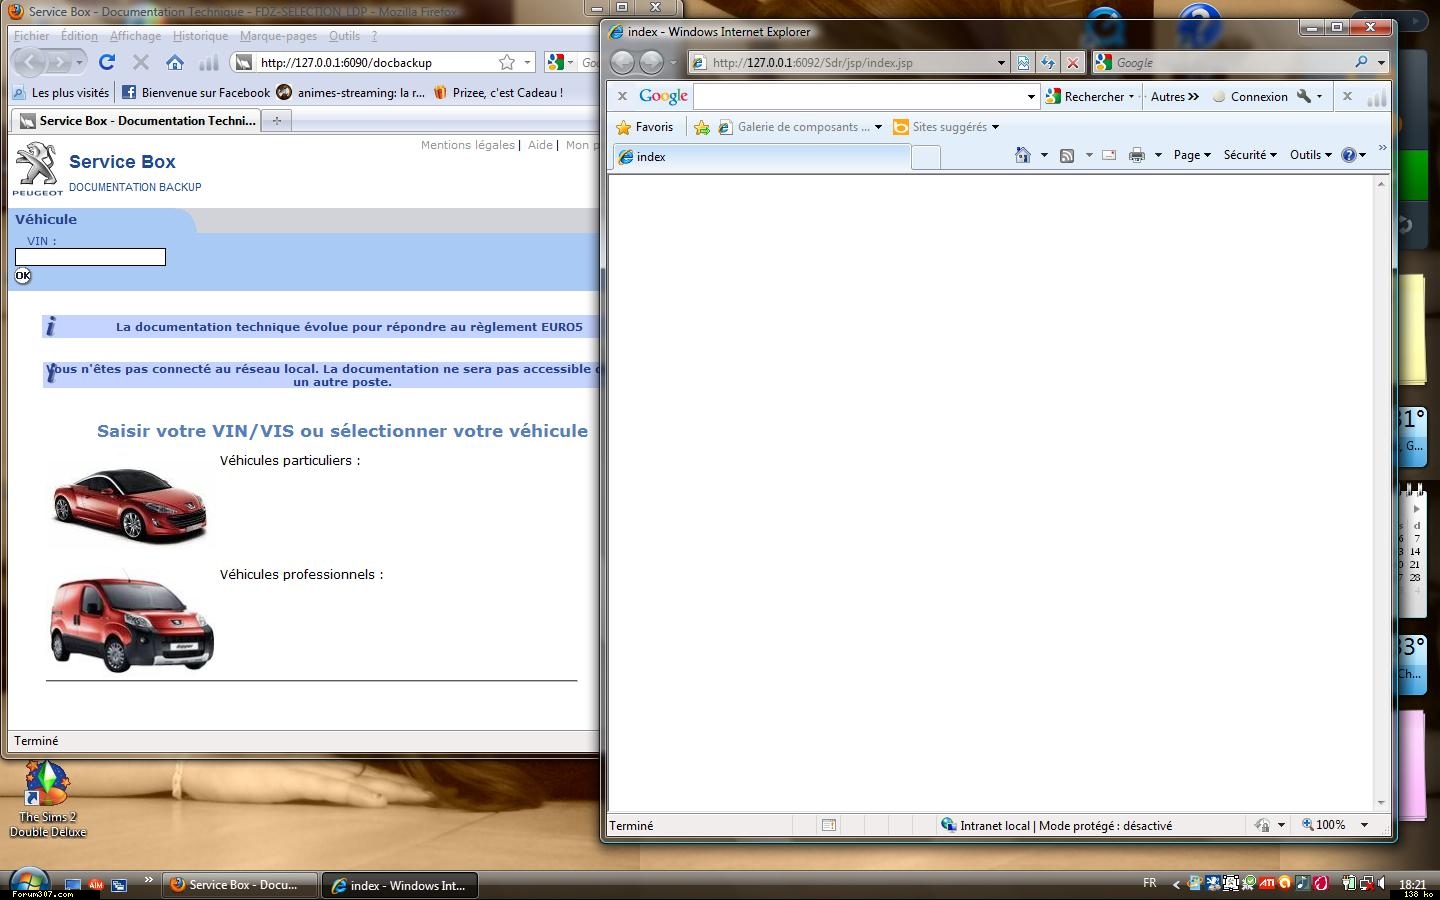Click the Internet Explorer forward button
1440x900 pixels.
tap(651, 62)
